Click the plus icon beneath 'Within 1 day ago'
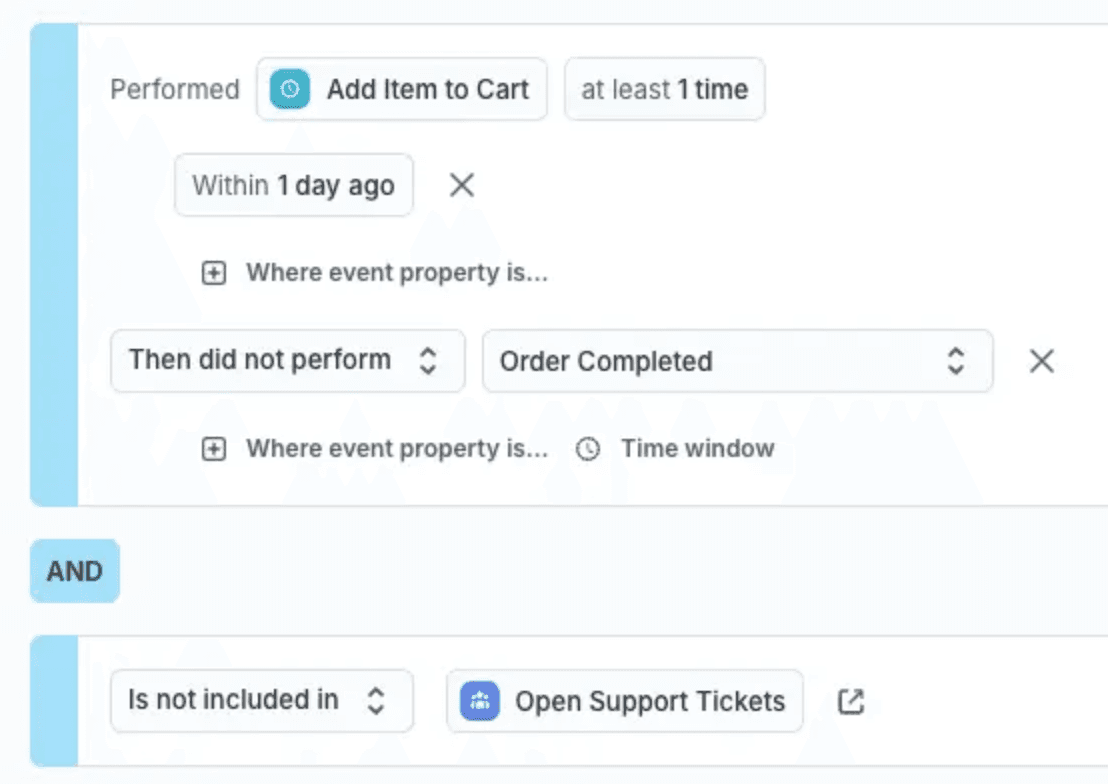This screenshot has height=784, width=1108. click(x=214, y=273)
